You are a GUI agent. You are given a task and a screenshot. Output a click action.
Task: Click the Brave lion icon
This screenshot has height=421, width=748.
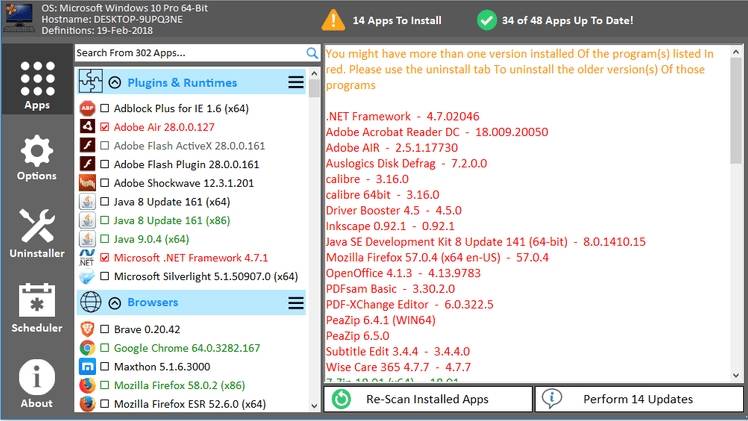point(87,329)
